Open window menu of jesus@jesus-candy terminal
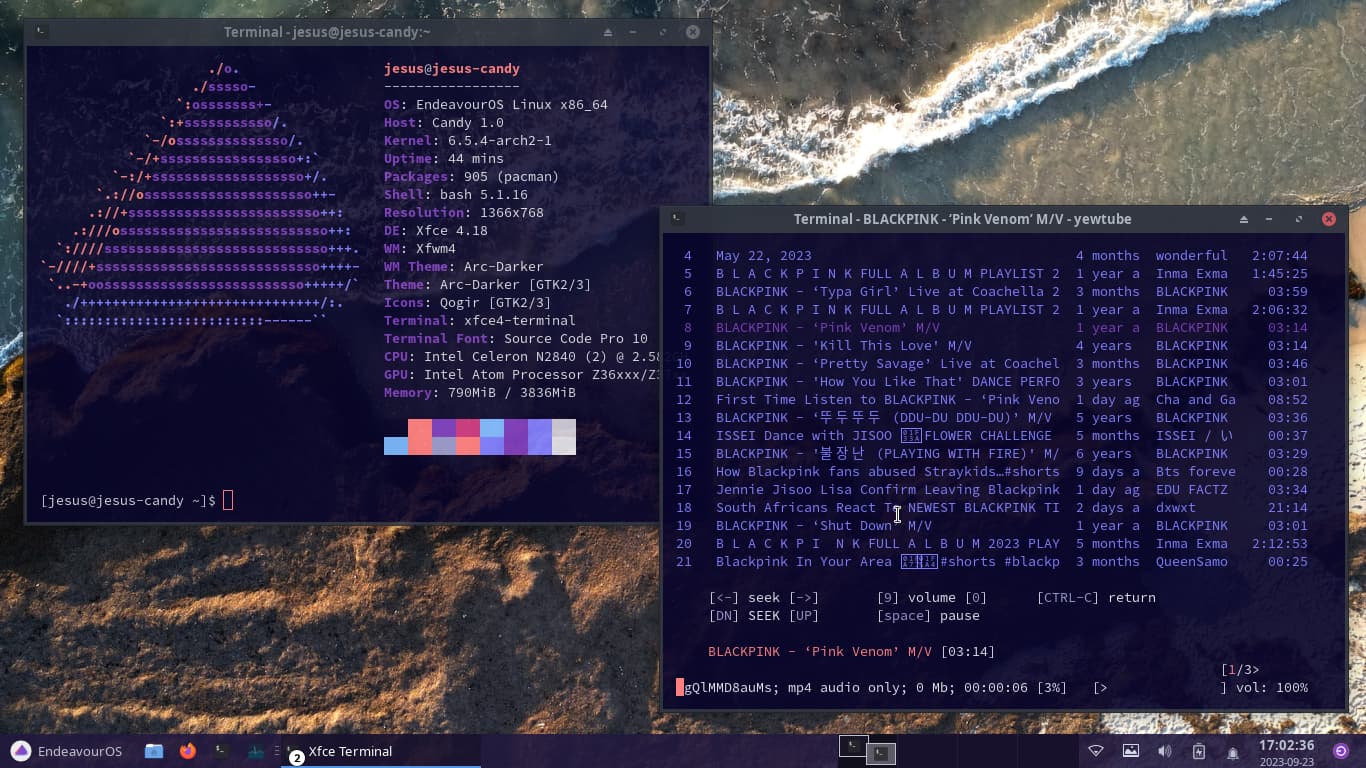The height and width of the screenshot is (768, 1366). (x=40, y=32)
